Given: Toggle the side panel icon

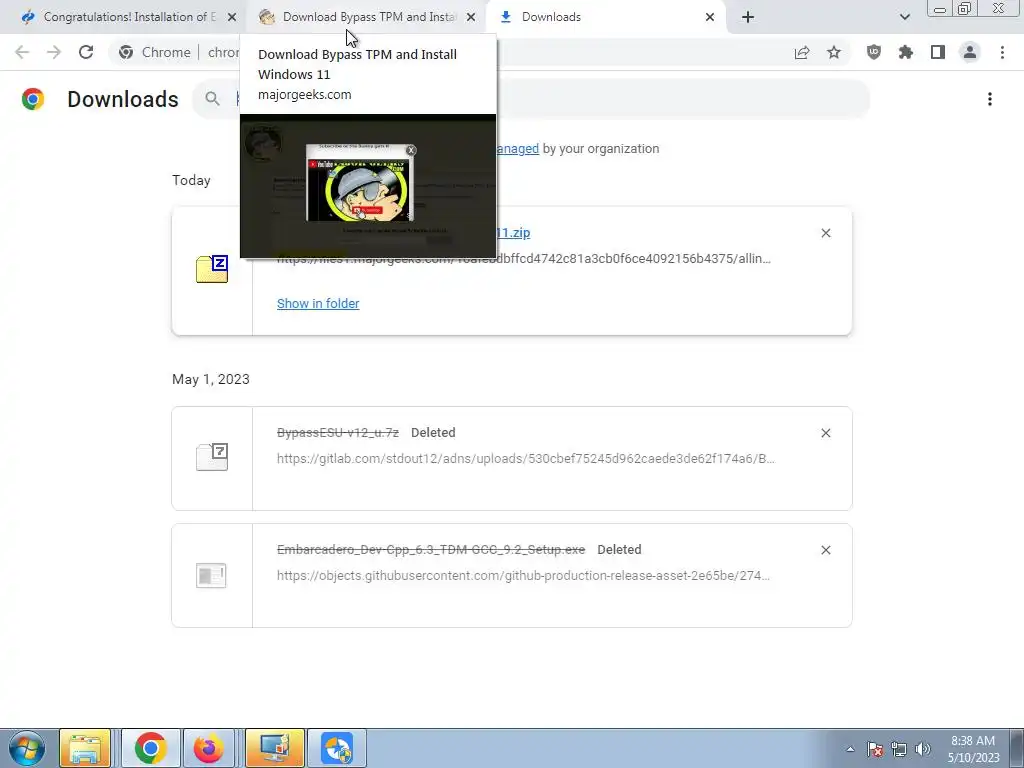Looking at the screenshot, I should [938, 52].
